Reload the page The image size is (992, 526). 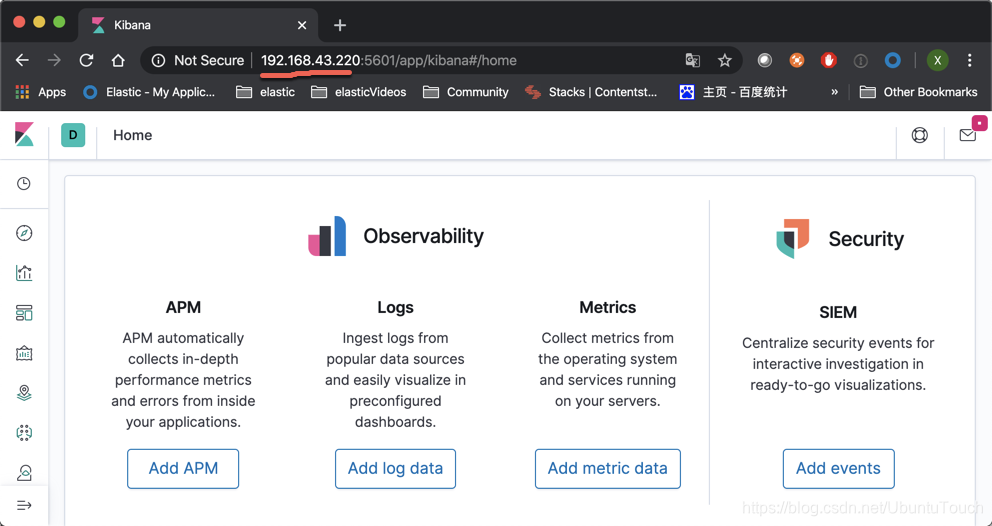[x=86, y=60]
